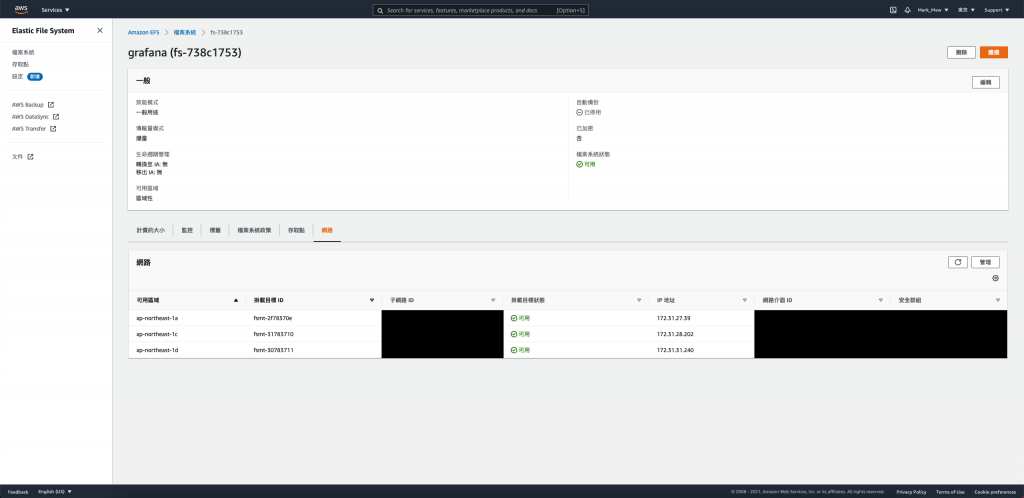
Task: Open the 文件 documentation link
Action: click(22, 157)
